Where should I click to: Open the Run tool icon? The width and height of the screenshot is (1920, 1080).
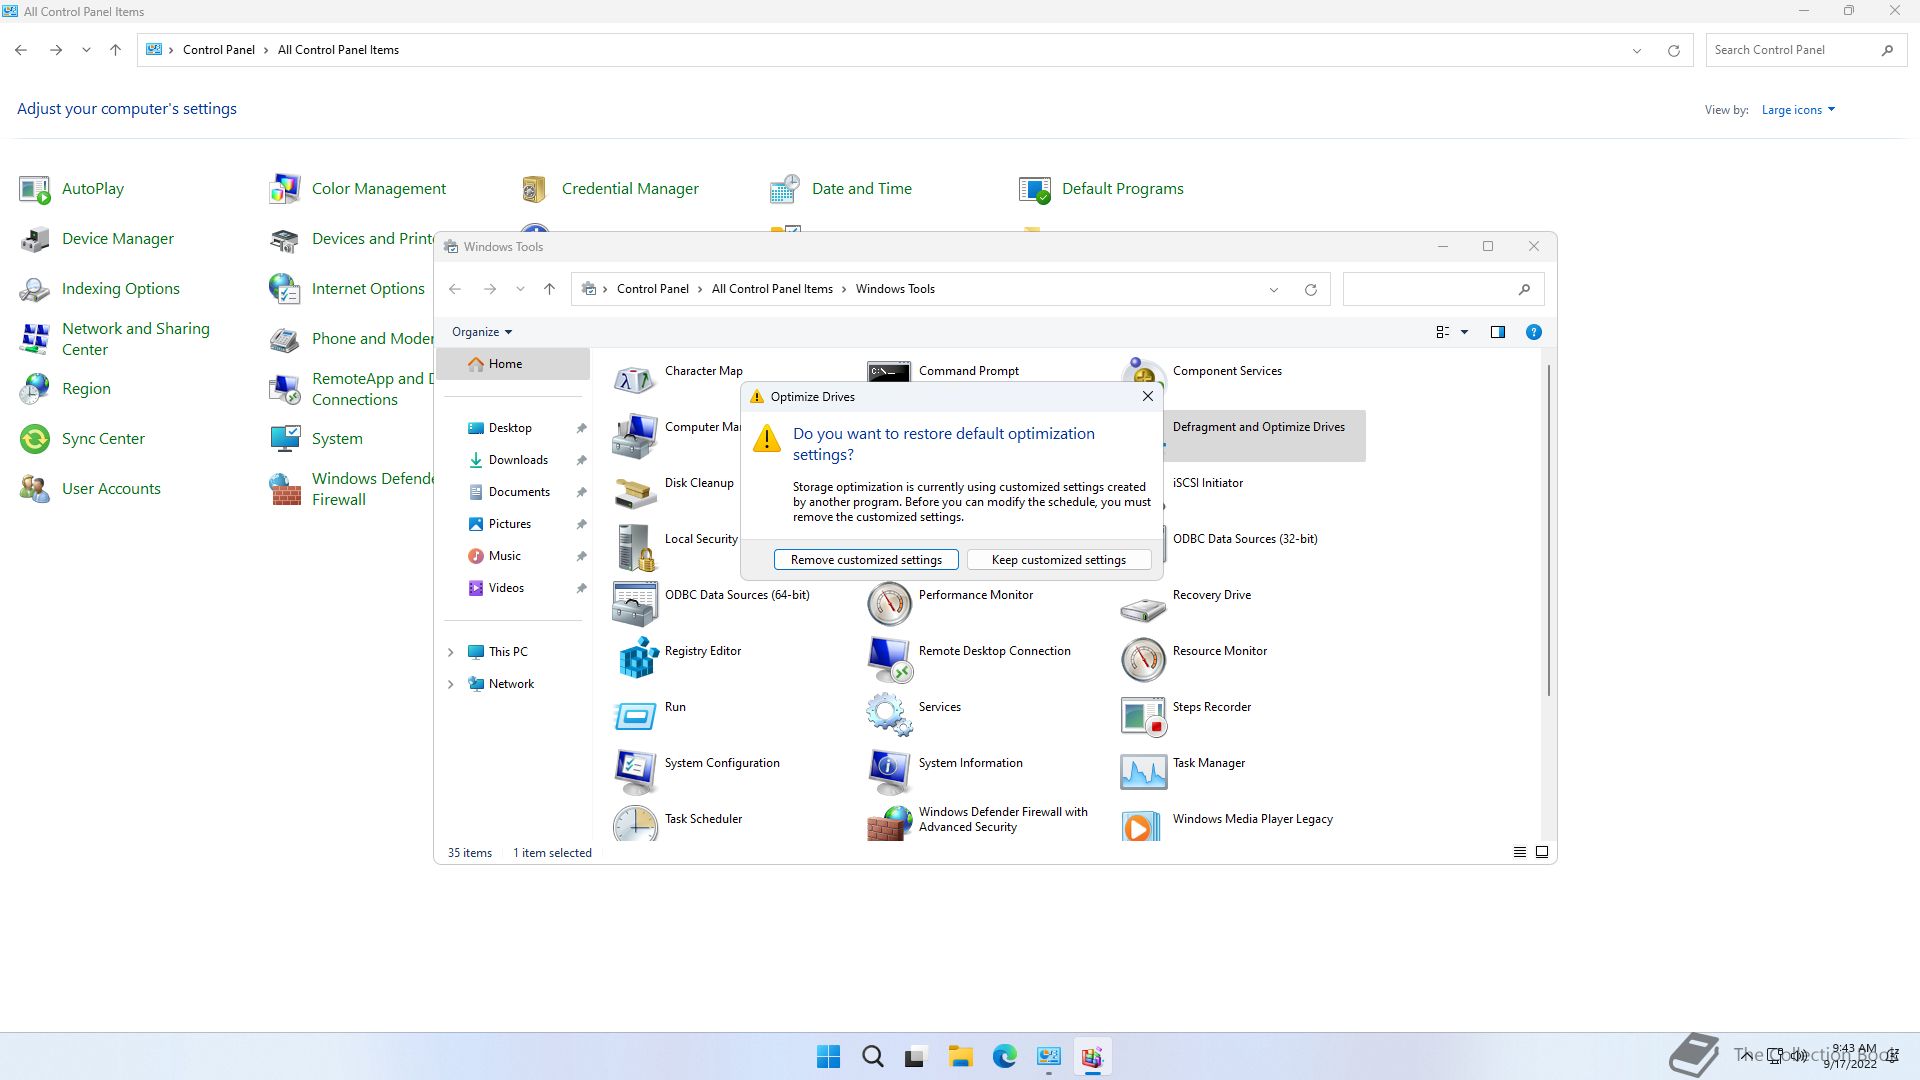[x=635, y=716]
